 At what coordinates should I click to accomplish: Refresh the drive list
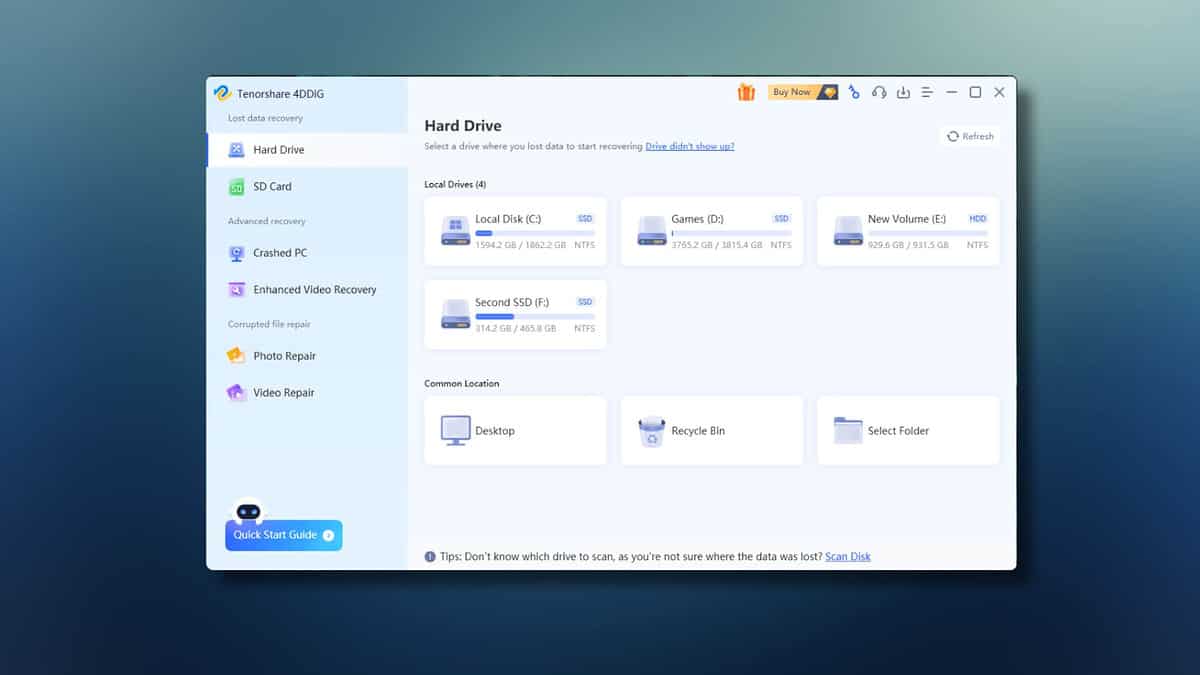970,136
